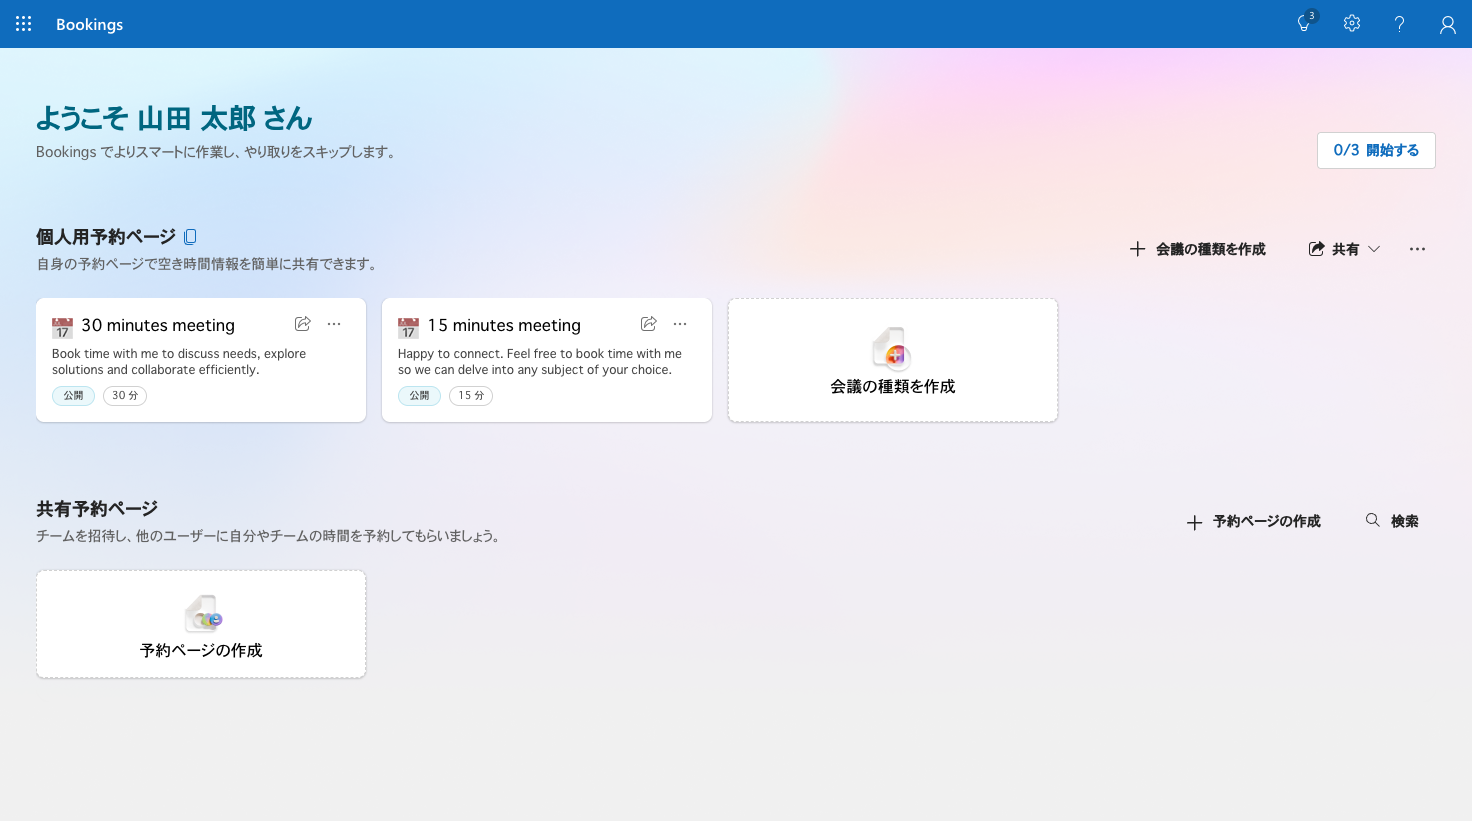Click the calendar icon on 15 minutes meeting
Viewport: 1472px width, 821px height.
pyautogui.click(x=408, y=328)
